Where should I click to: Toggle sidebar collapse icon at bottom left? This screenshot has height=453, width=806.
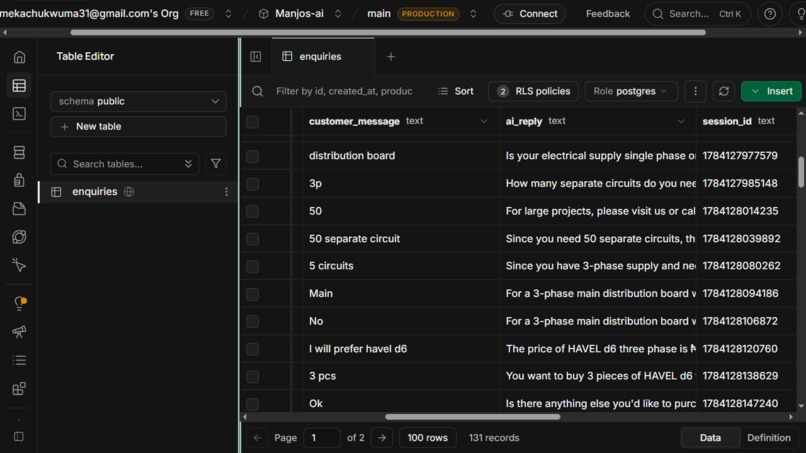(x=19, y=437)
